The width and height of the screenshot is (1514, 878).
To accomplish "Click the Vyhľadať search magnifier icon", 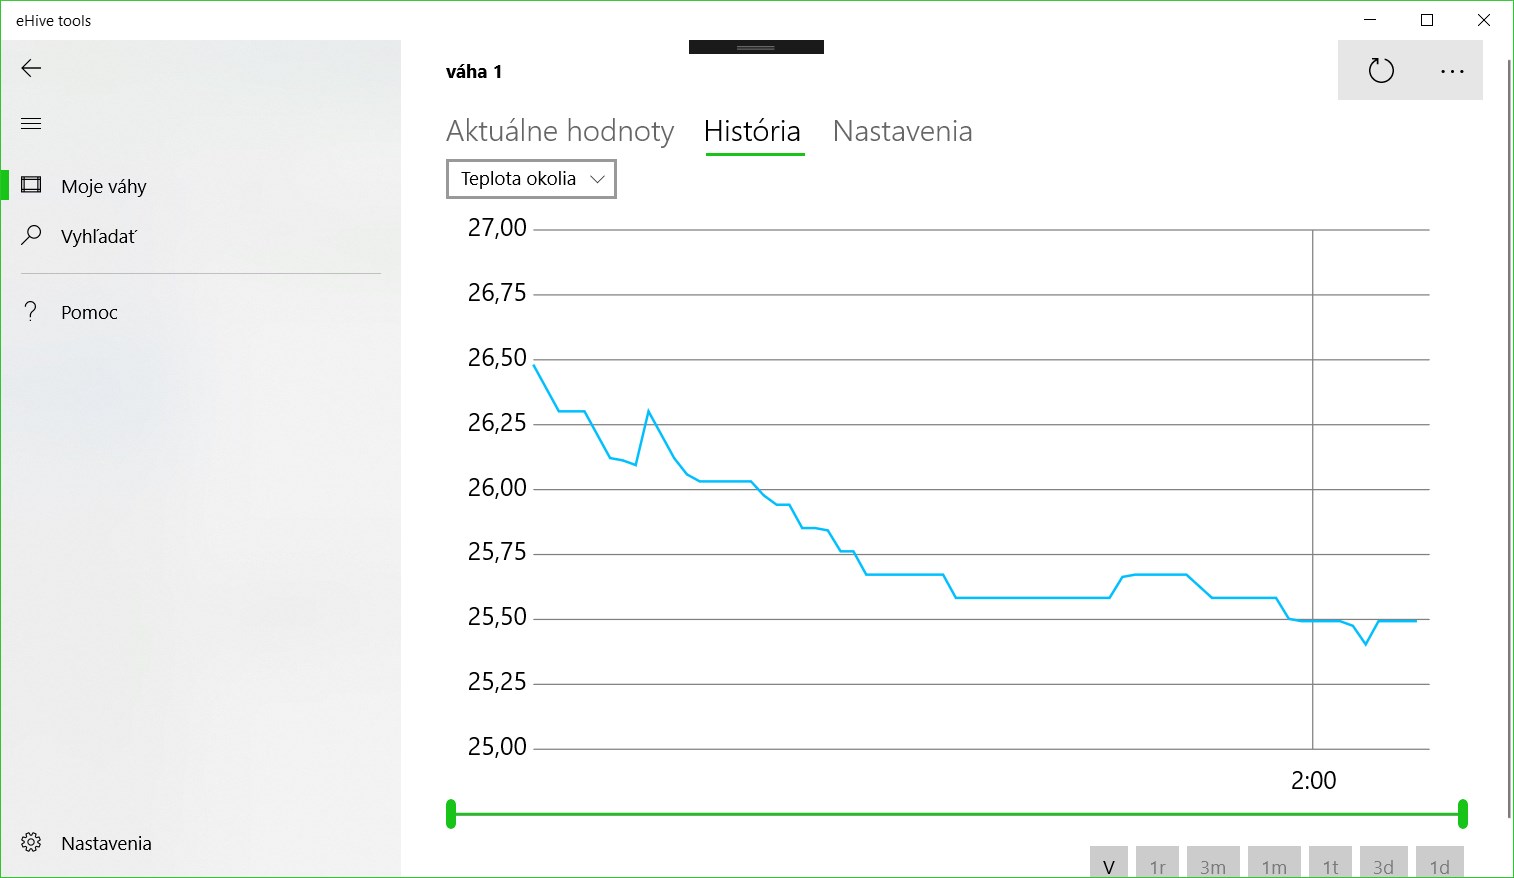I will tap(31, 236).
